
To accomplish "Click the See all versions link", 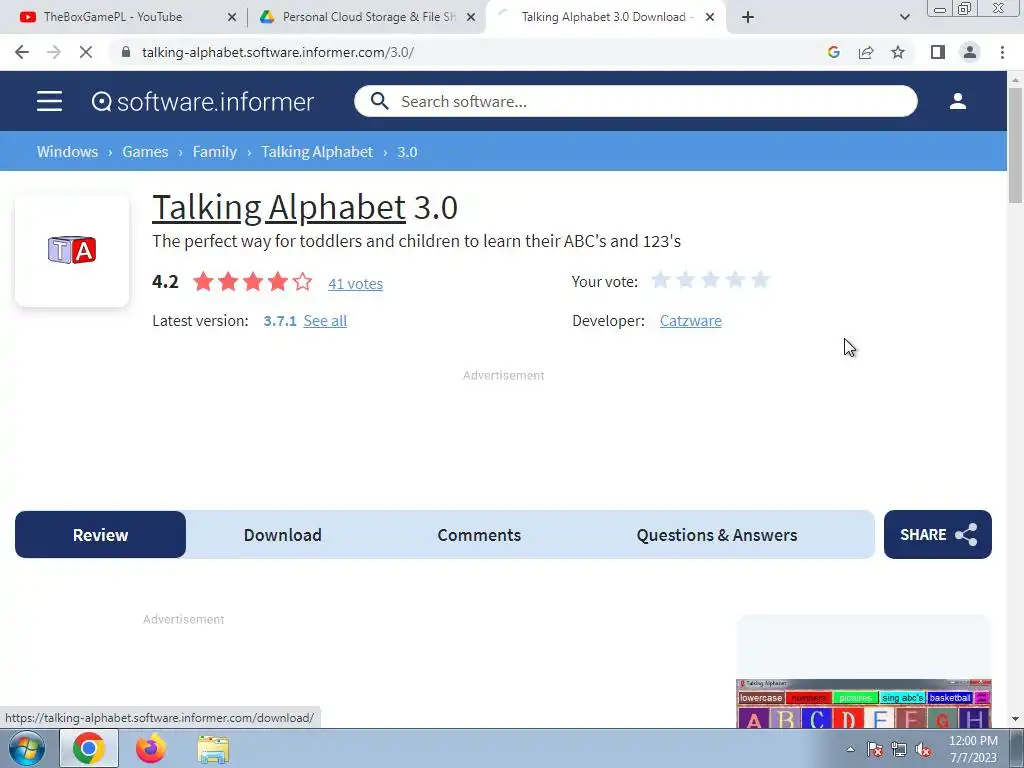I will pos(325,321).
